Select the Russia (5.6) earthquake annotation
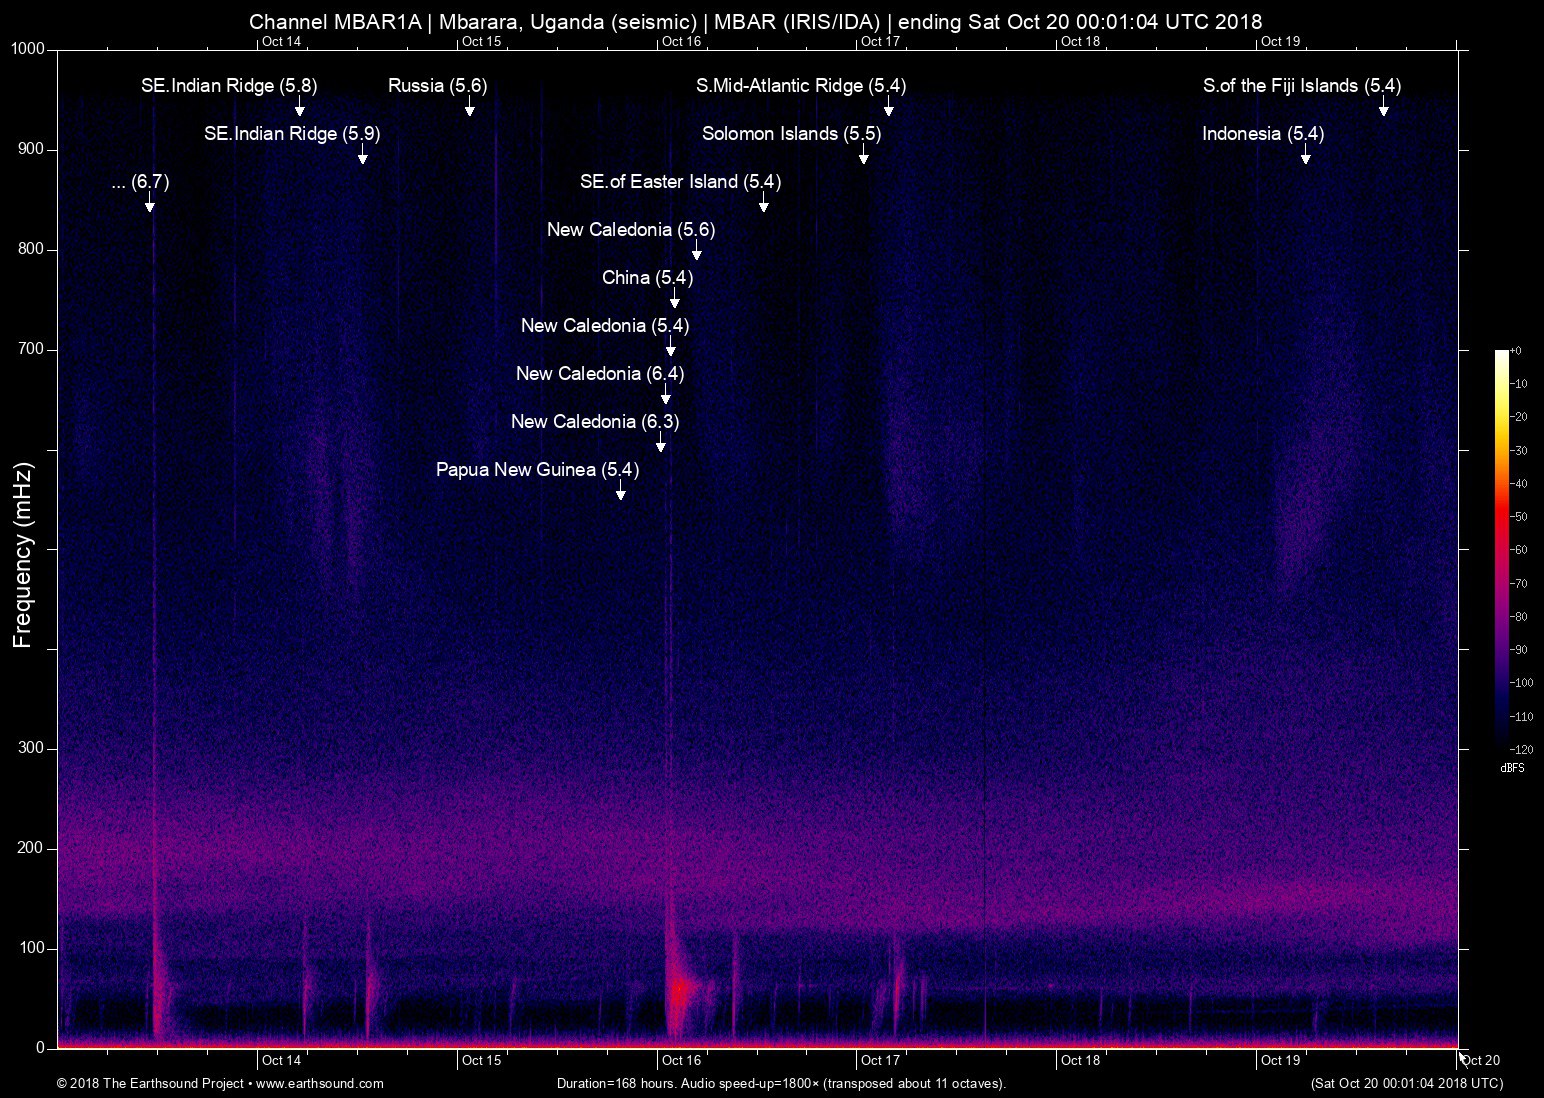 pyautogui.click(x=437, y=86)
